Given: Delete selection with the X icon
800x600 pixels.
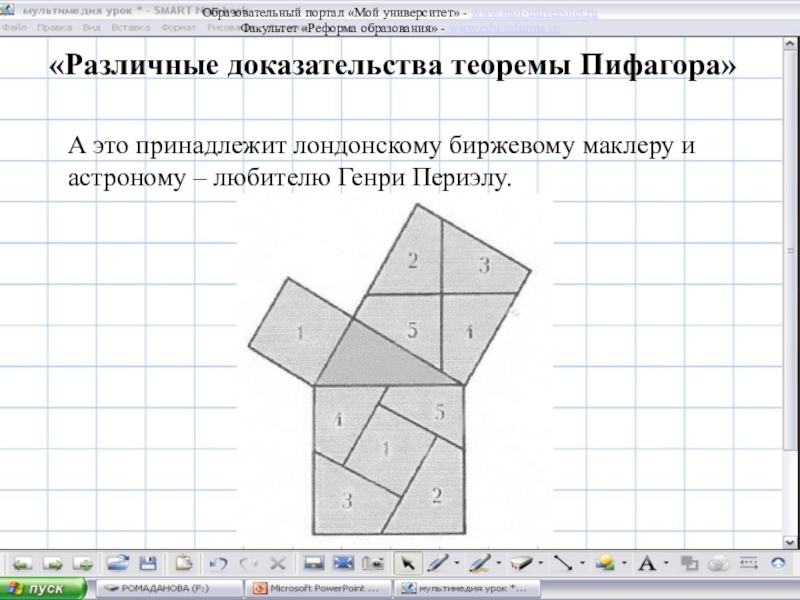Looking at the screenshot, I should click(x=278, y=564).
